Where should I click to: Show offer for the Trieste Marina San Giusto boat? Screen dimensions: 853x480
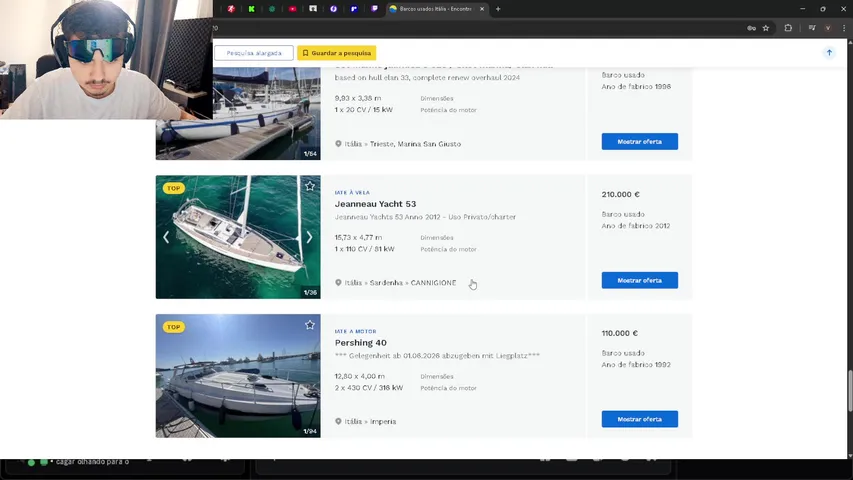click(640, 141)
